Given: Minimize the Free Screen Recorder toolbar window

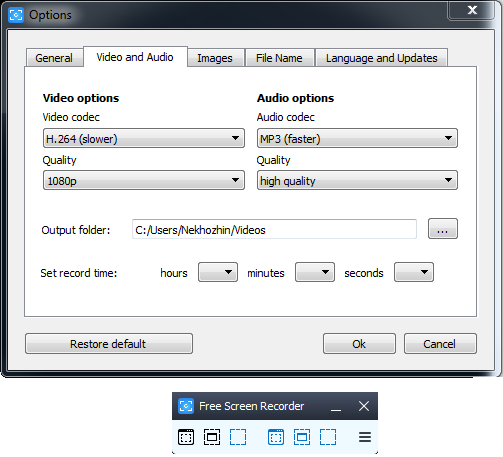Looking at the screenshot, I should [x=336, y=407].
